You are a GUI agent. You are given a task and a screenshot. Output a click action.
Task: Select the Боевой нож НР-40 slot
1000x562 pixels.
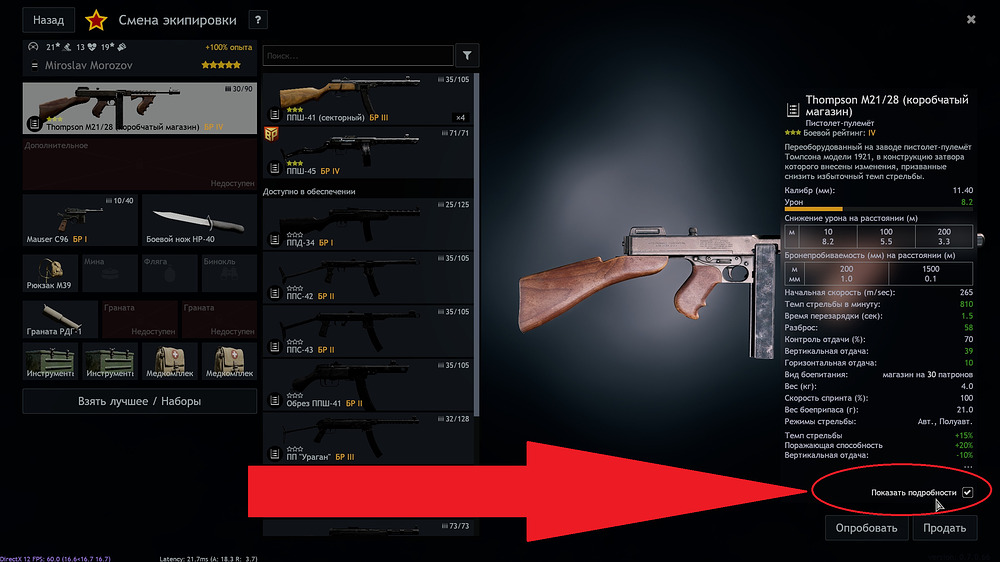(200, 220)
